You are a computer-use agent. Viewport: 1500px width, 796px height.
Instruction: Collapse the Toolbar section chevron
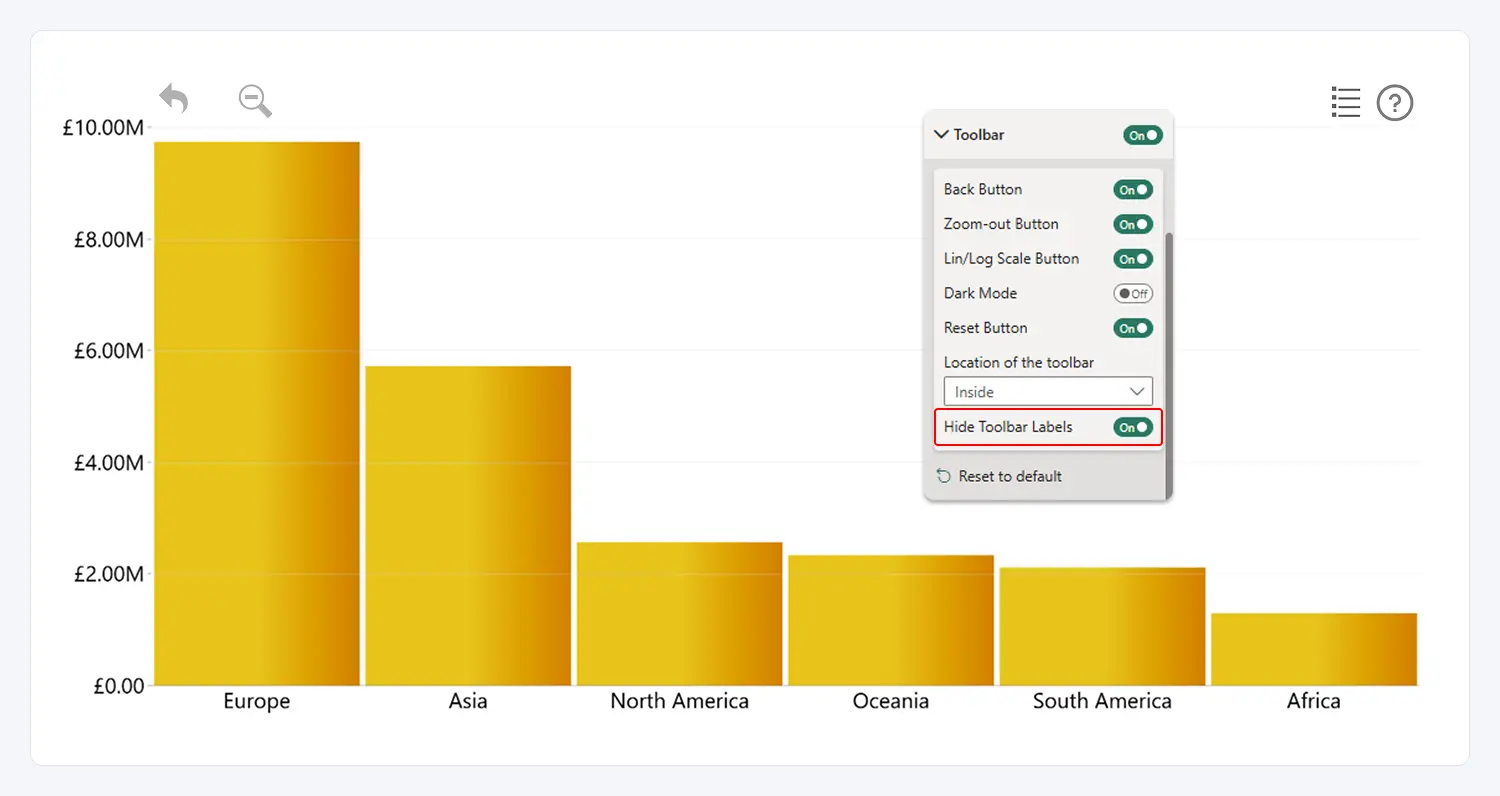pyautogui.click(x=941, y=134)
